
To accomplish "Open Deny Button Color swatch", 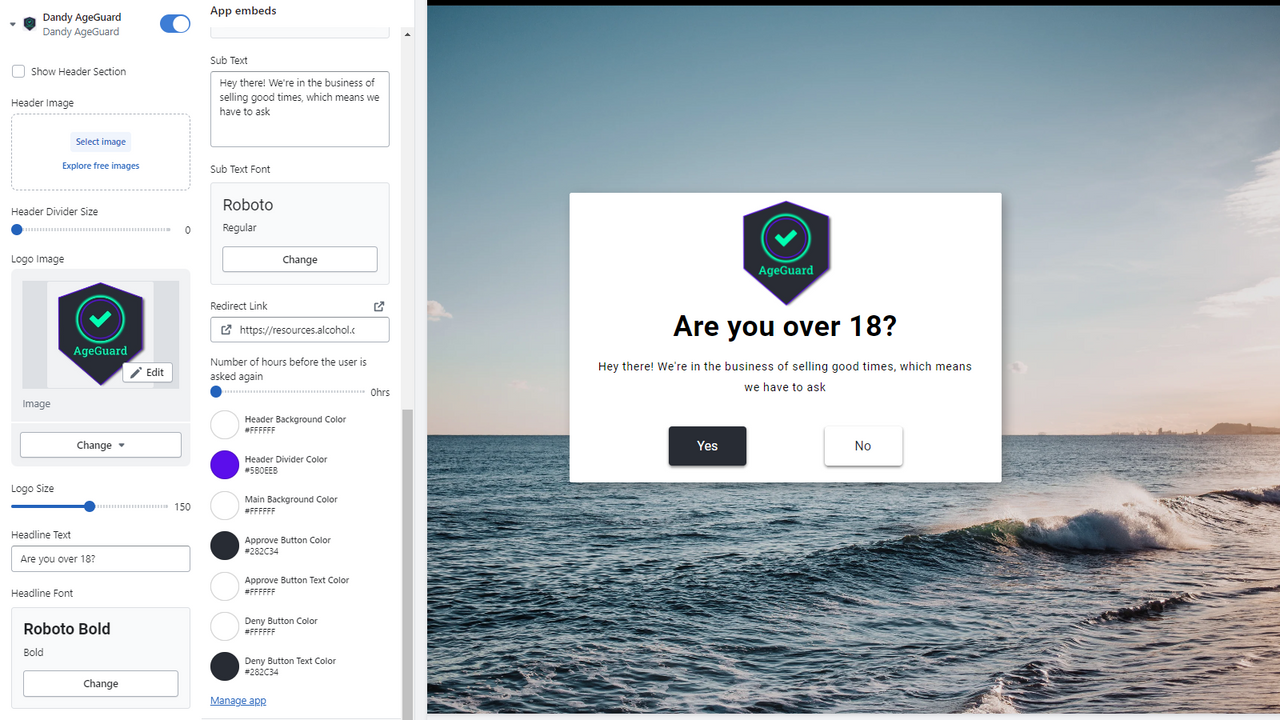I will click(225, 626).
